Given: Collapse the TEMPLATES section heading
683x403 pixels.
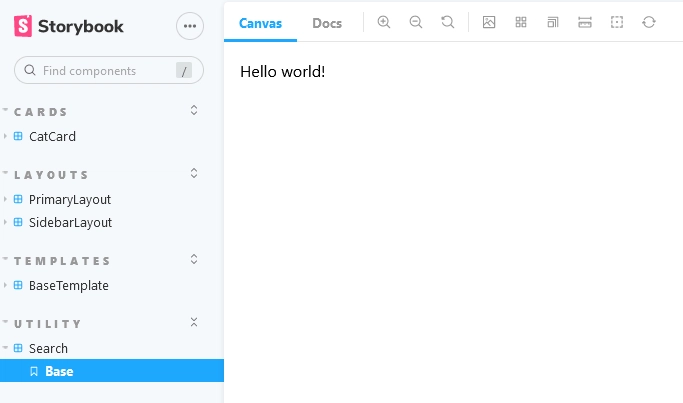Looking at the screenshot, I should tap(62, 261).
